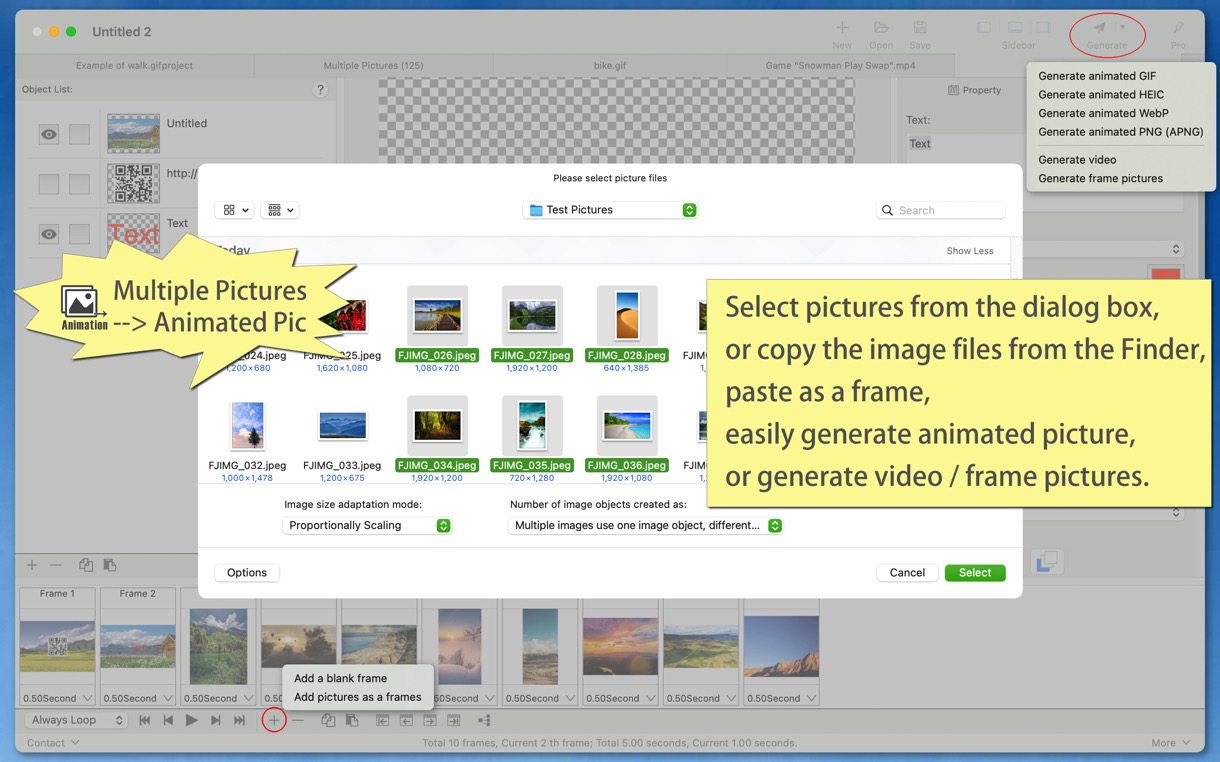Viewport: 1220px width, 762px height.
Task: Toggle the second checkbox in the QR code row
Action: coord(80,184)
